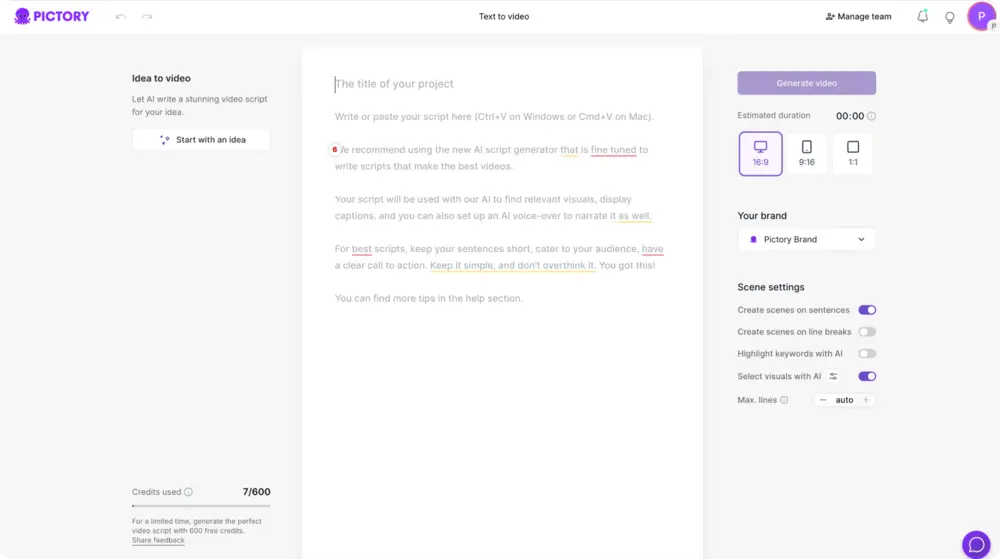1000x559 pixels.
Task: Click the underlined 'fine tuned' text
Action: pyautogui.click(x=613, y=150)
